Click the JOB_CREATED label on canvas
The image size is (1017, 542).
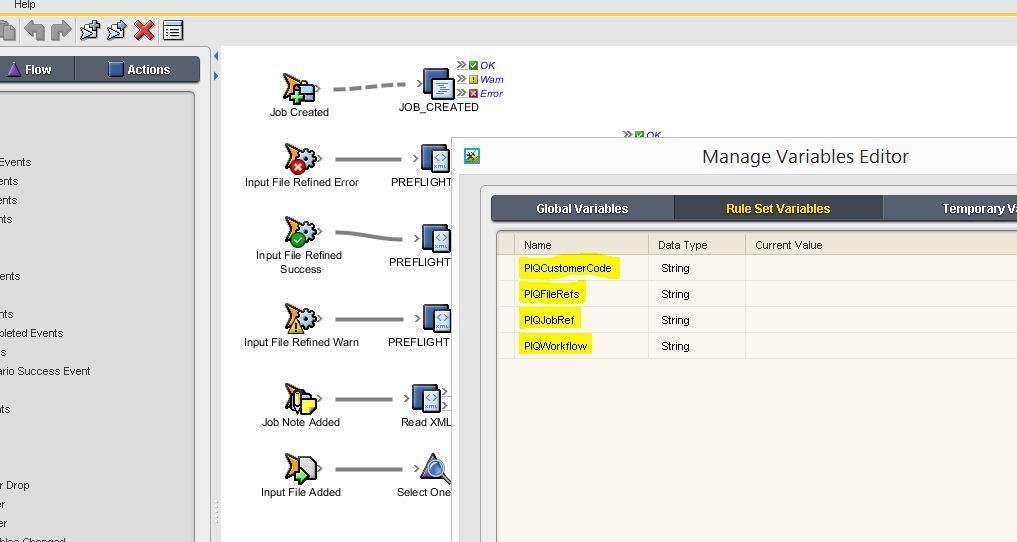coord(438,107)
